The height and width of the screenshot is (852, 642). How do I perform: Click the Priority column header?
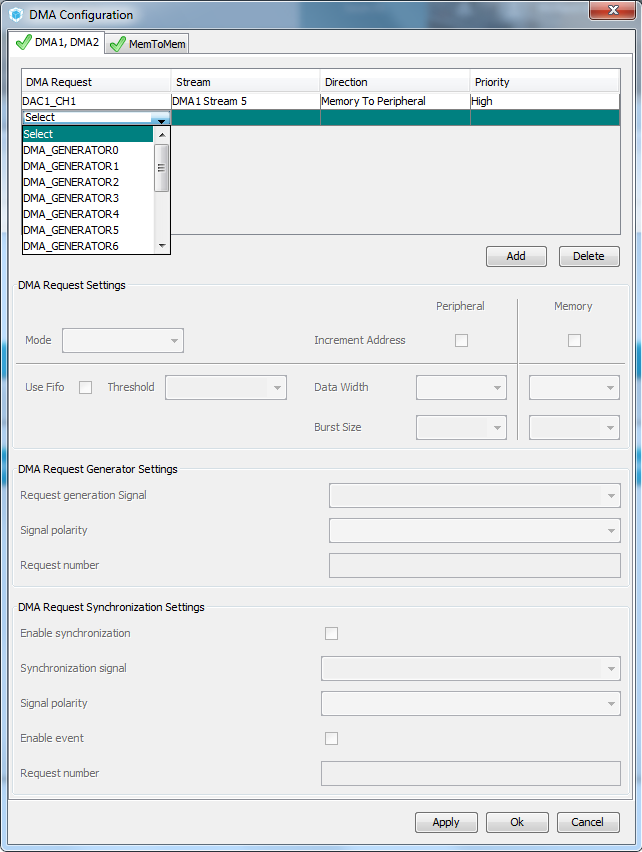click(545, 82)
